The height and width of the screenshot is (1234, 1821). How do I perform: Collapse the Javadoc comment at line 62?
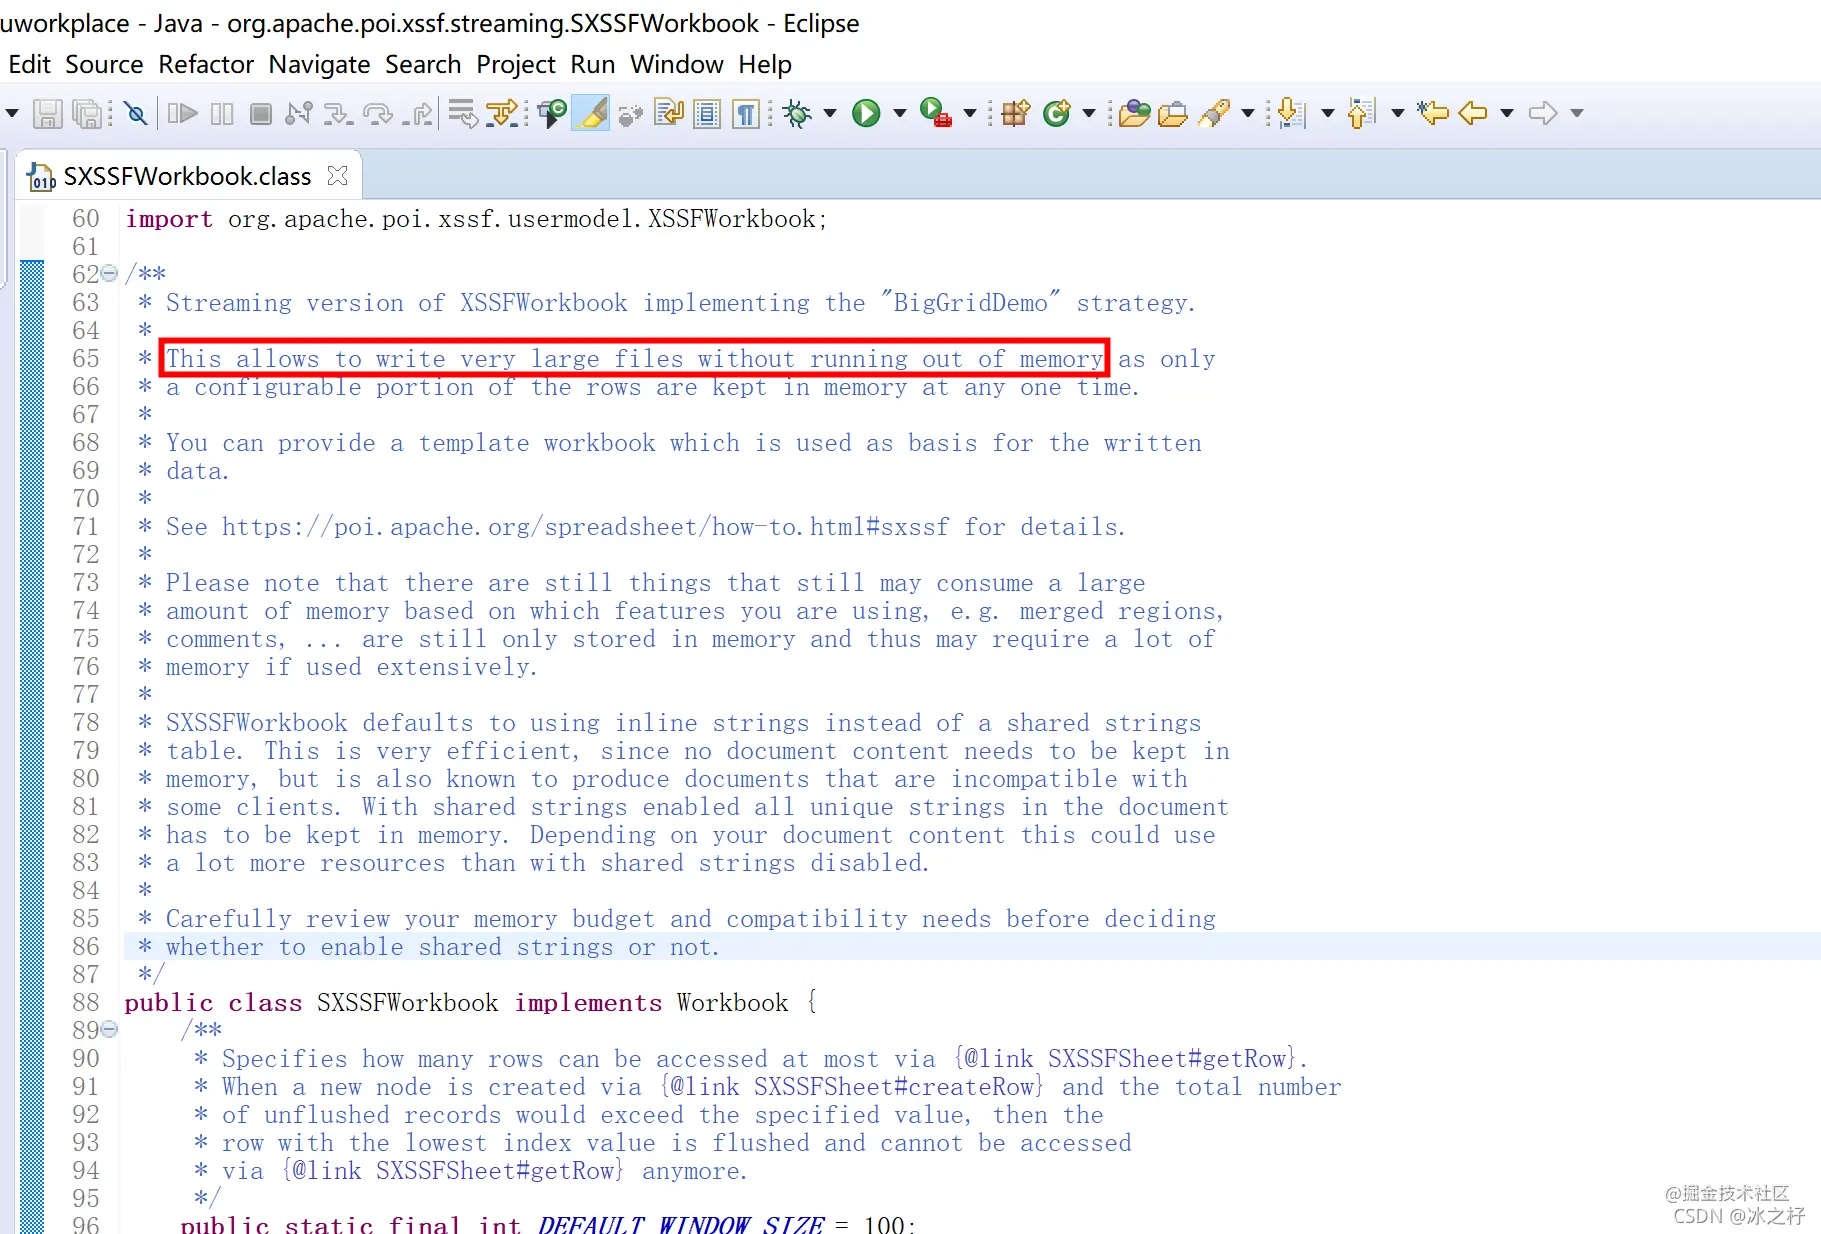coord(109,273)
